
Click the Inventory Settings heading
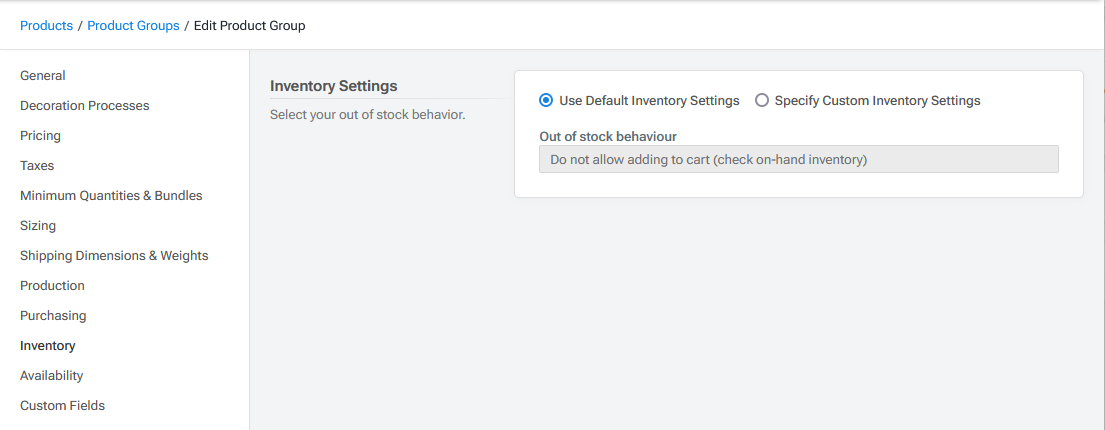click(333, 86)
